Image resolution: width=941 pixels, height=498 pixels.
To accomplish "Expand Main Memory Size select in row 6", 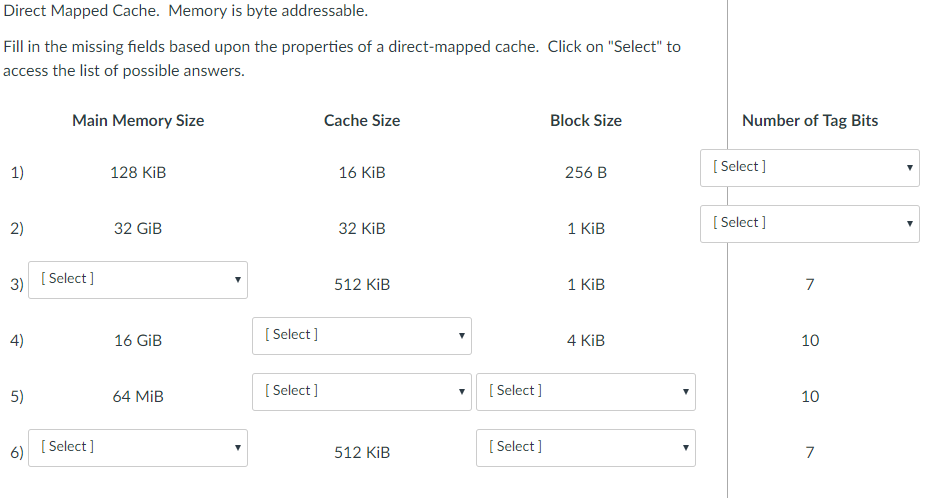I will [138, 448].
